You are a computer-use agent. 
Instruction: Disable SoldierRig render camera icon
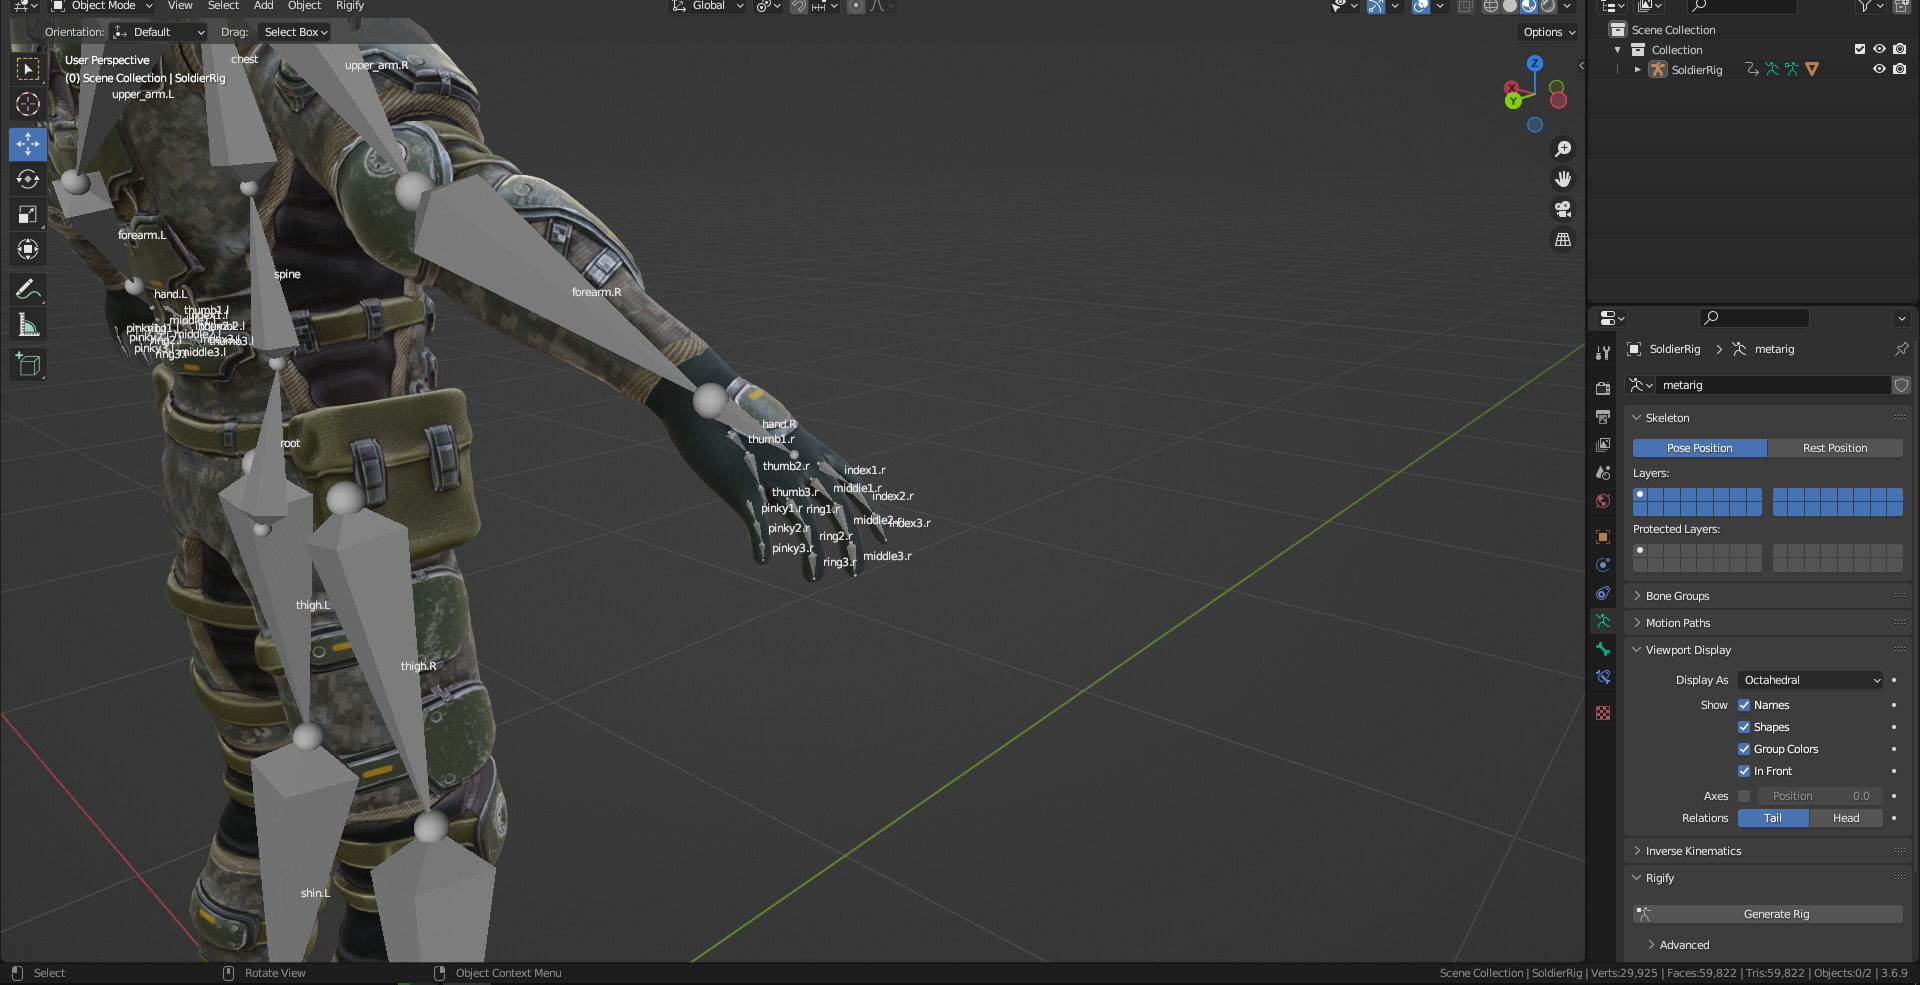click(1899, 69)
